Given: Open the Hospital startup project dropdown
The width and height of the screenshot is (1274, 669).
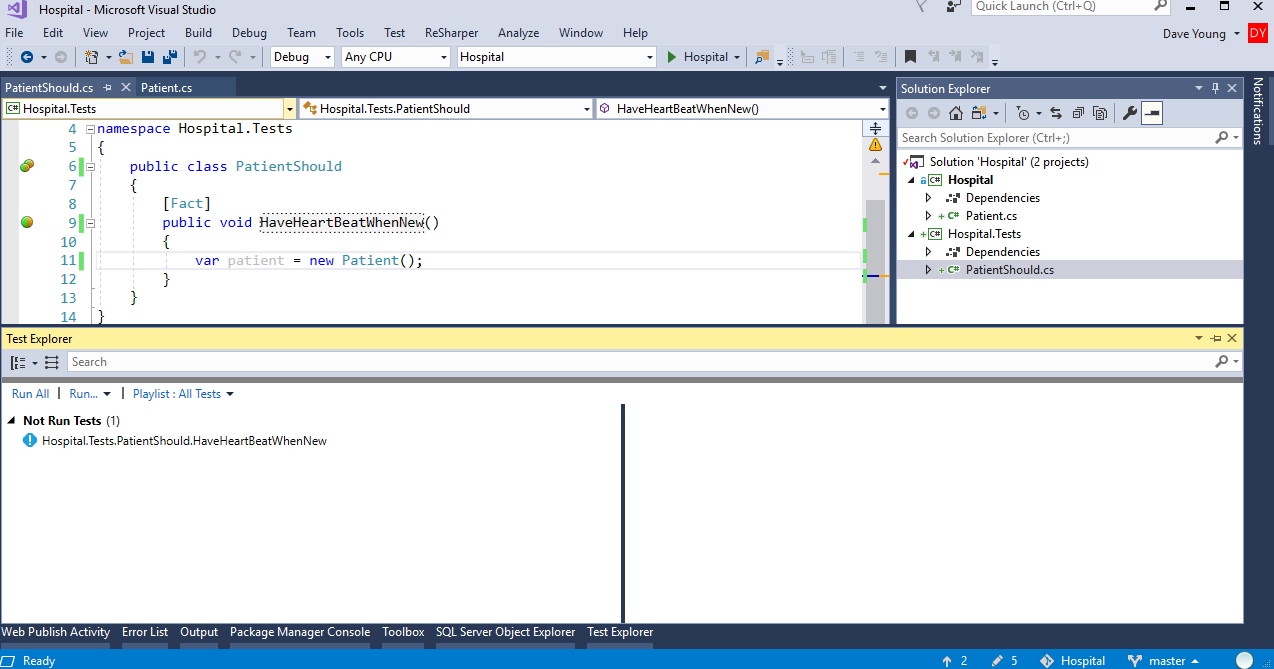Looking at the screenshot, I should coord(650,57).
